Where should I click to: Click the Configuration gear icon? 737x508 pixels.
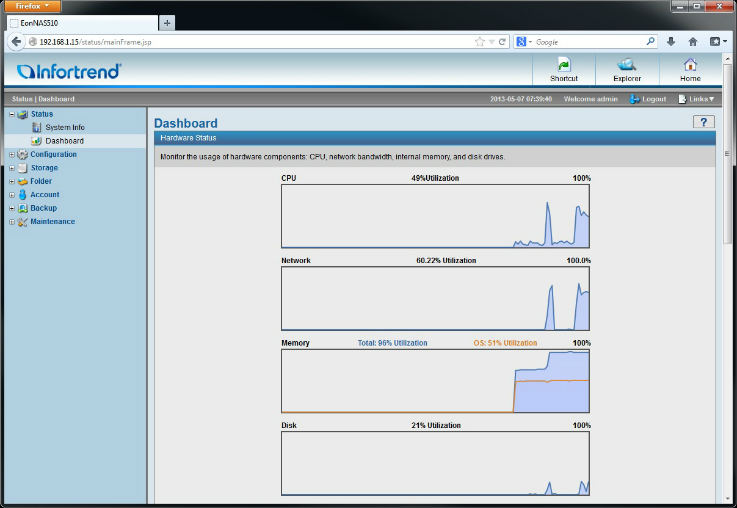tap(23, 154)
